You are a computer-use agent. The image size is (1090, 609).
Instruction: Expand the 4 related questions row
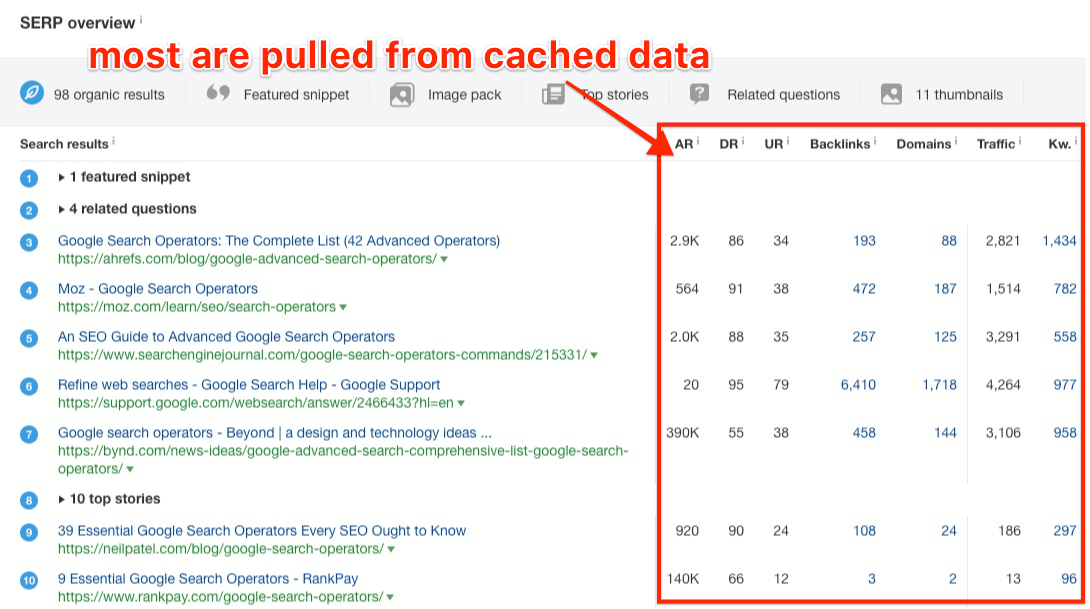[x=127, y=209]
